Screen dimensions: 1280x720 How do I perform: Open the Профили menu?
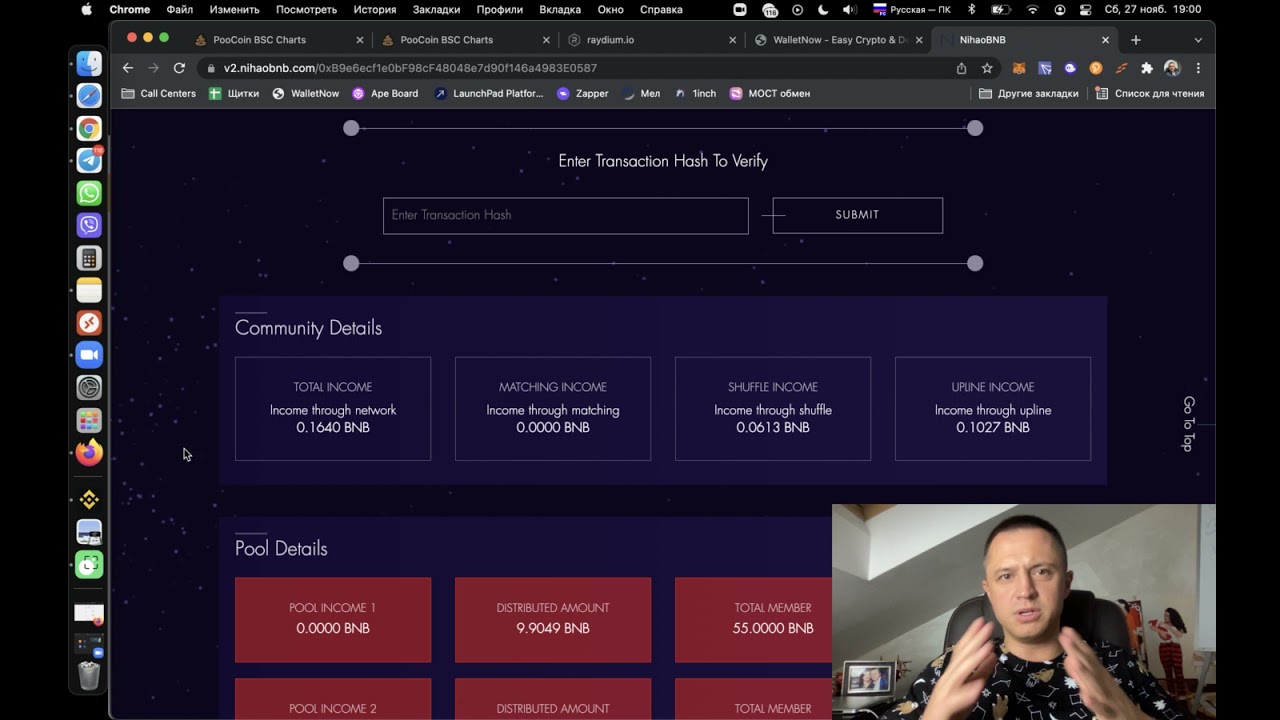click(499, 9)
